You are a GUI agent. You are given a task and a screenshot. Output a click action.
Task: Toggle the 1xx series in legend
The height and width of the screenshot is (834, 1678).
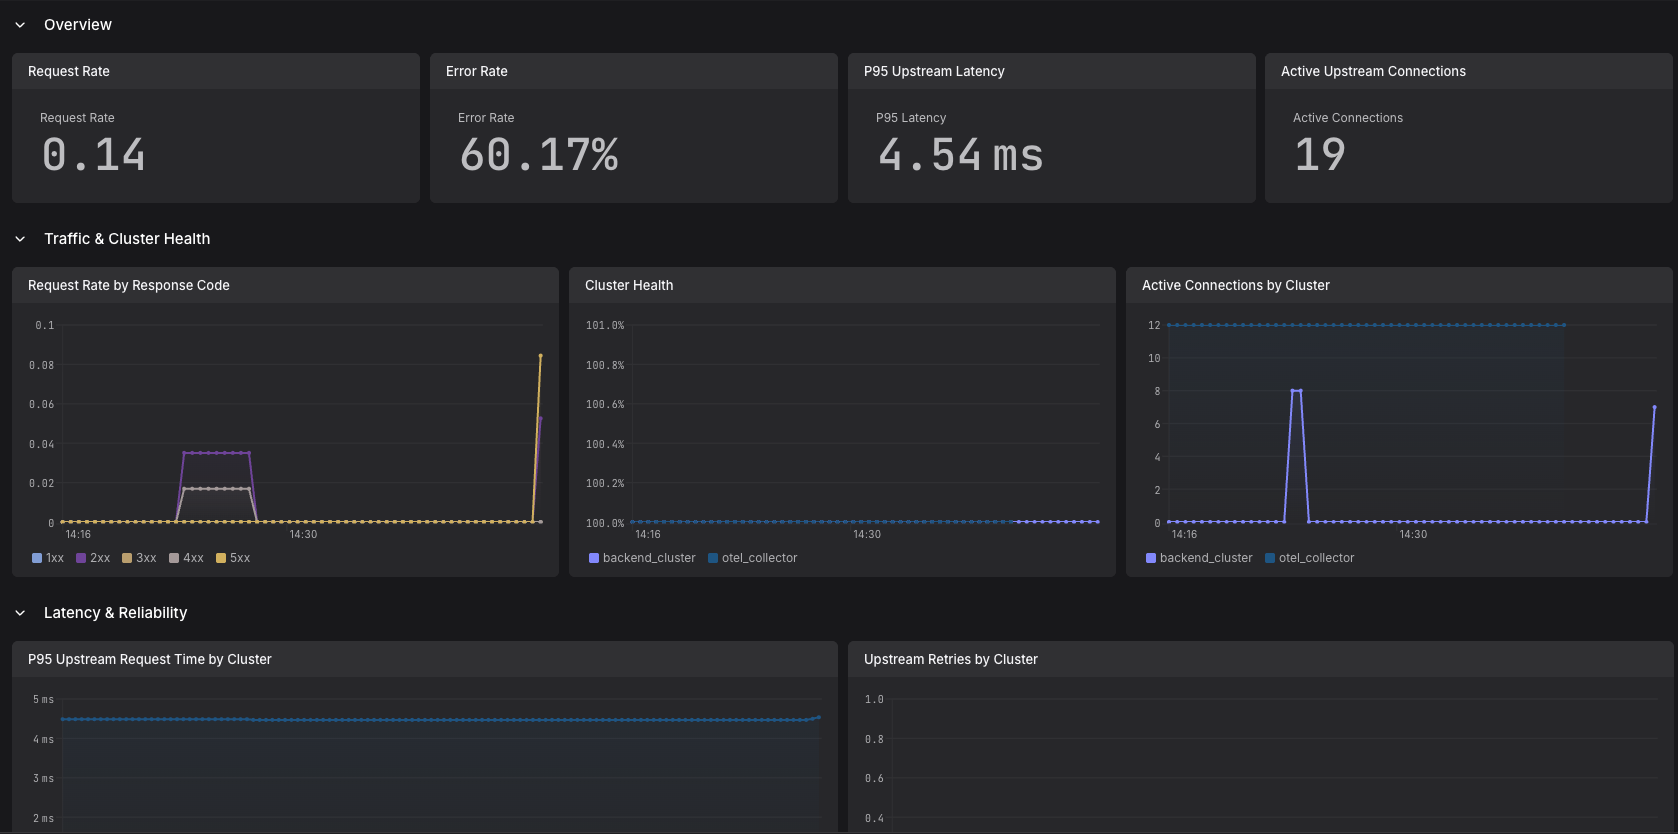pyautogui.click(x=48, y=558)
